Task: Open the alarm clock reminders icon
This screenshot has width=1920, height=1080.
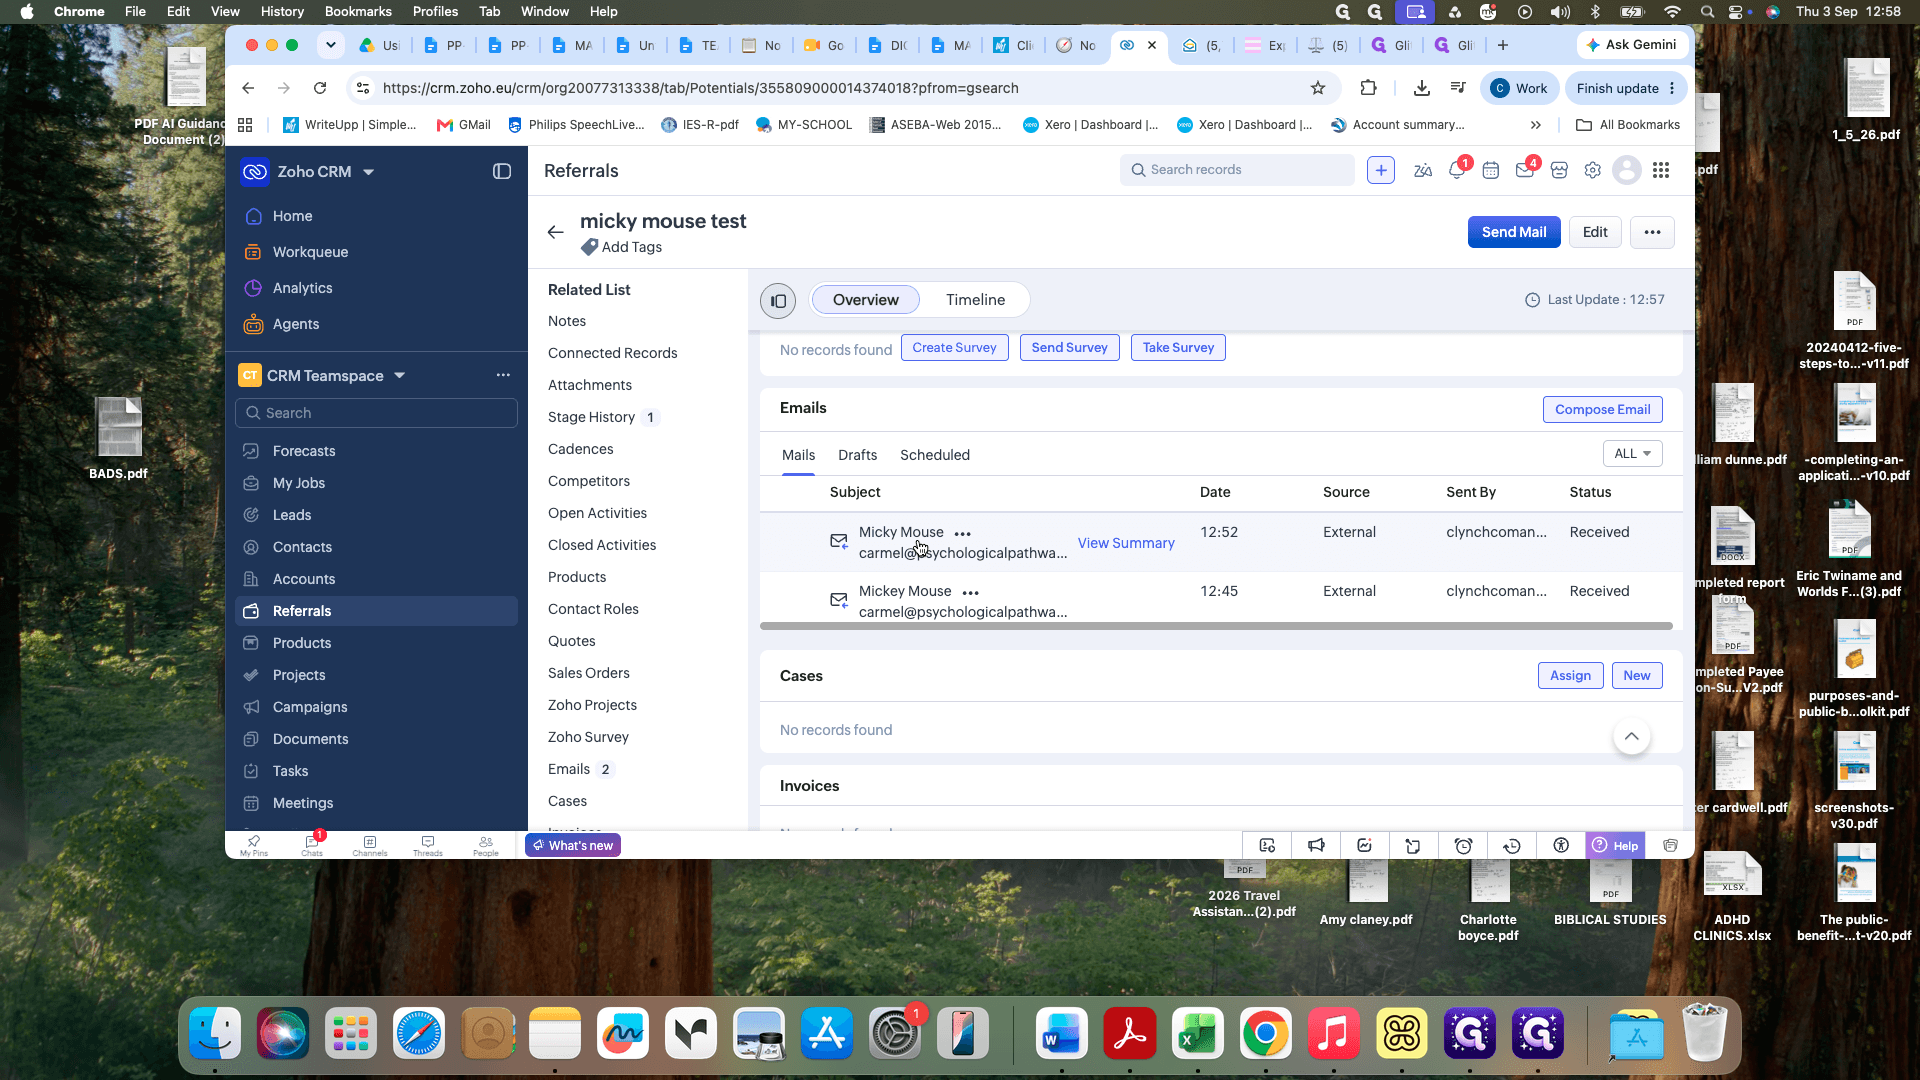Action: pos(1463,846)
